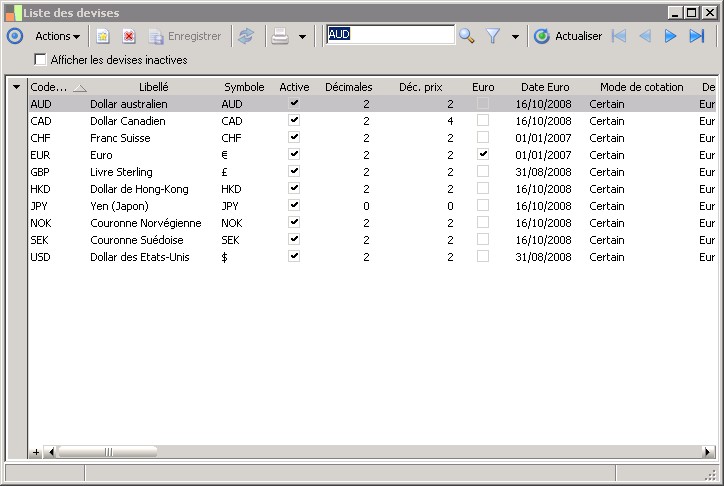Go to the next record arrow
Viewport: 724px width, 486px height.
671,36
